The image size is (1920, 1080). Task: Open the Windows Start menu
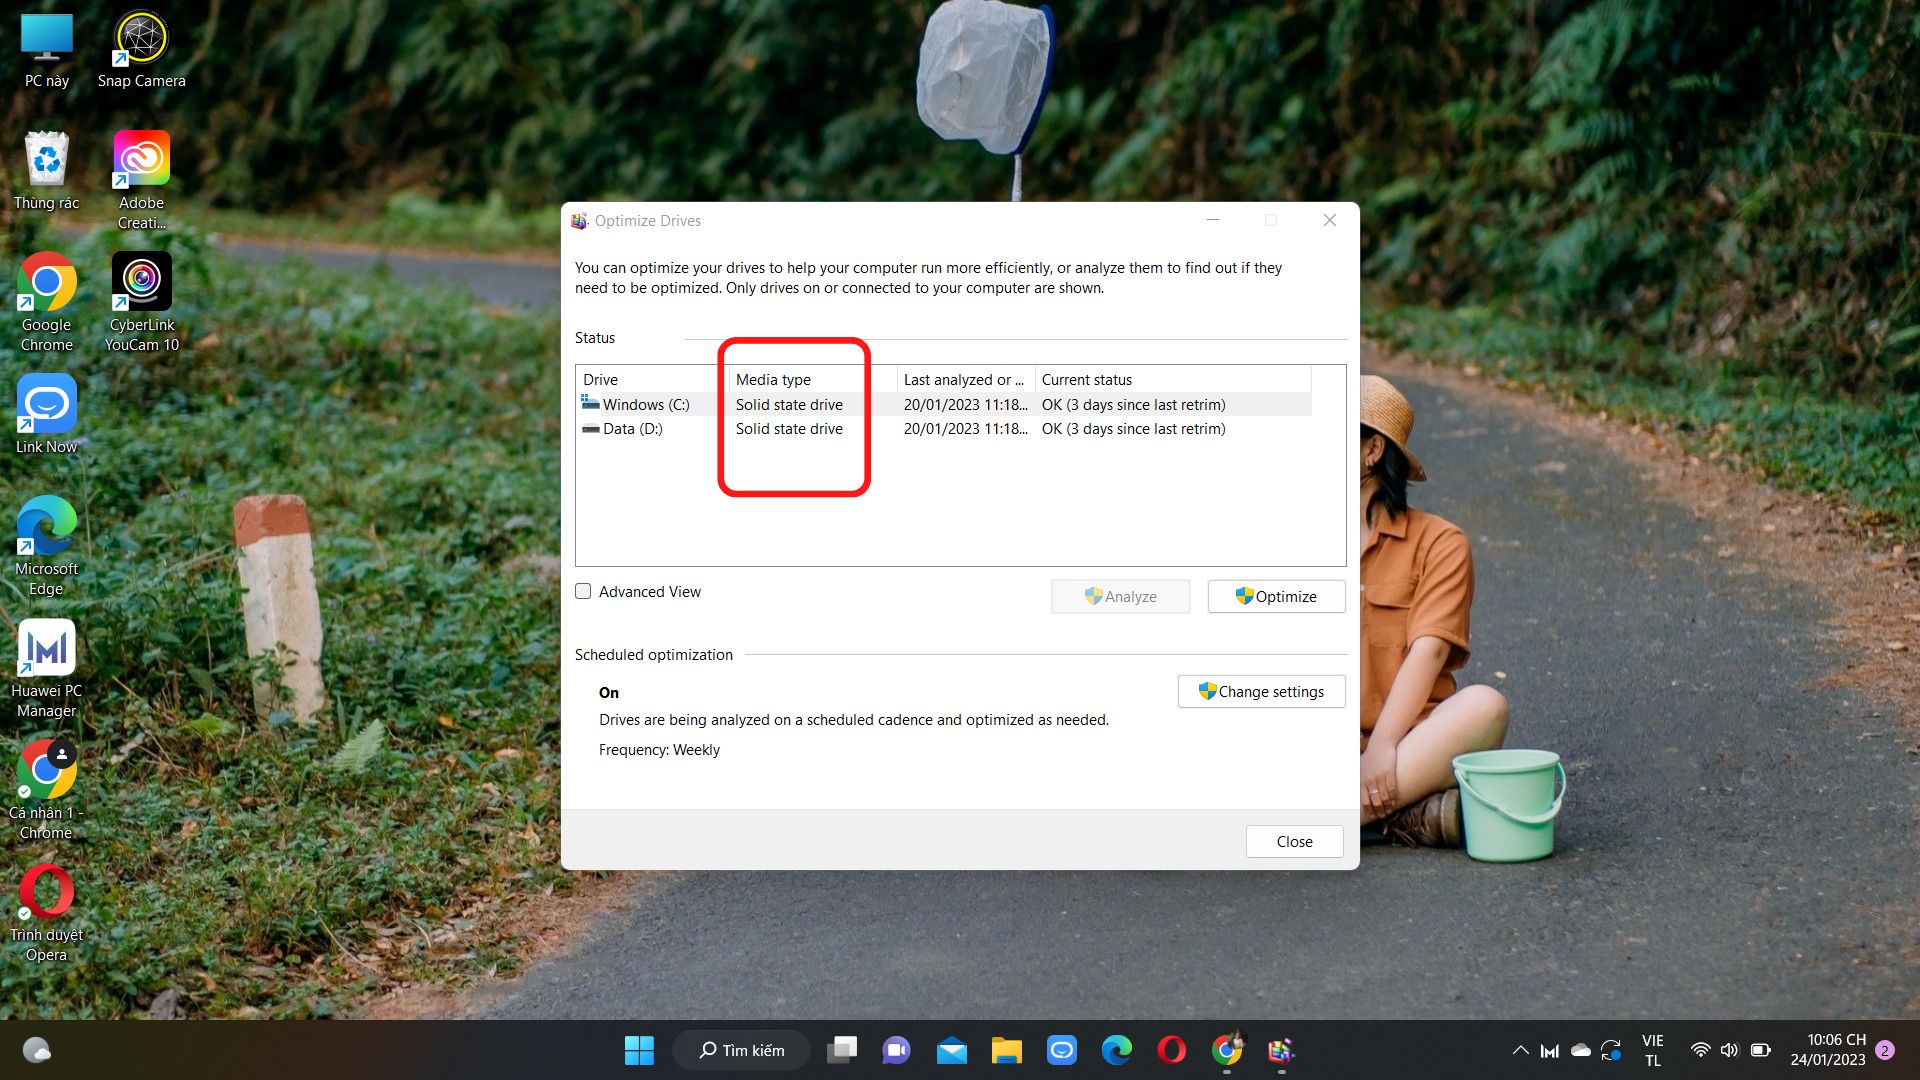coord(639,1050)
